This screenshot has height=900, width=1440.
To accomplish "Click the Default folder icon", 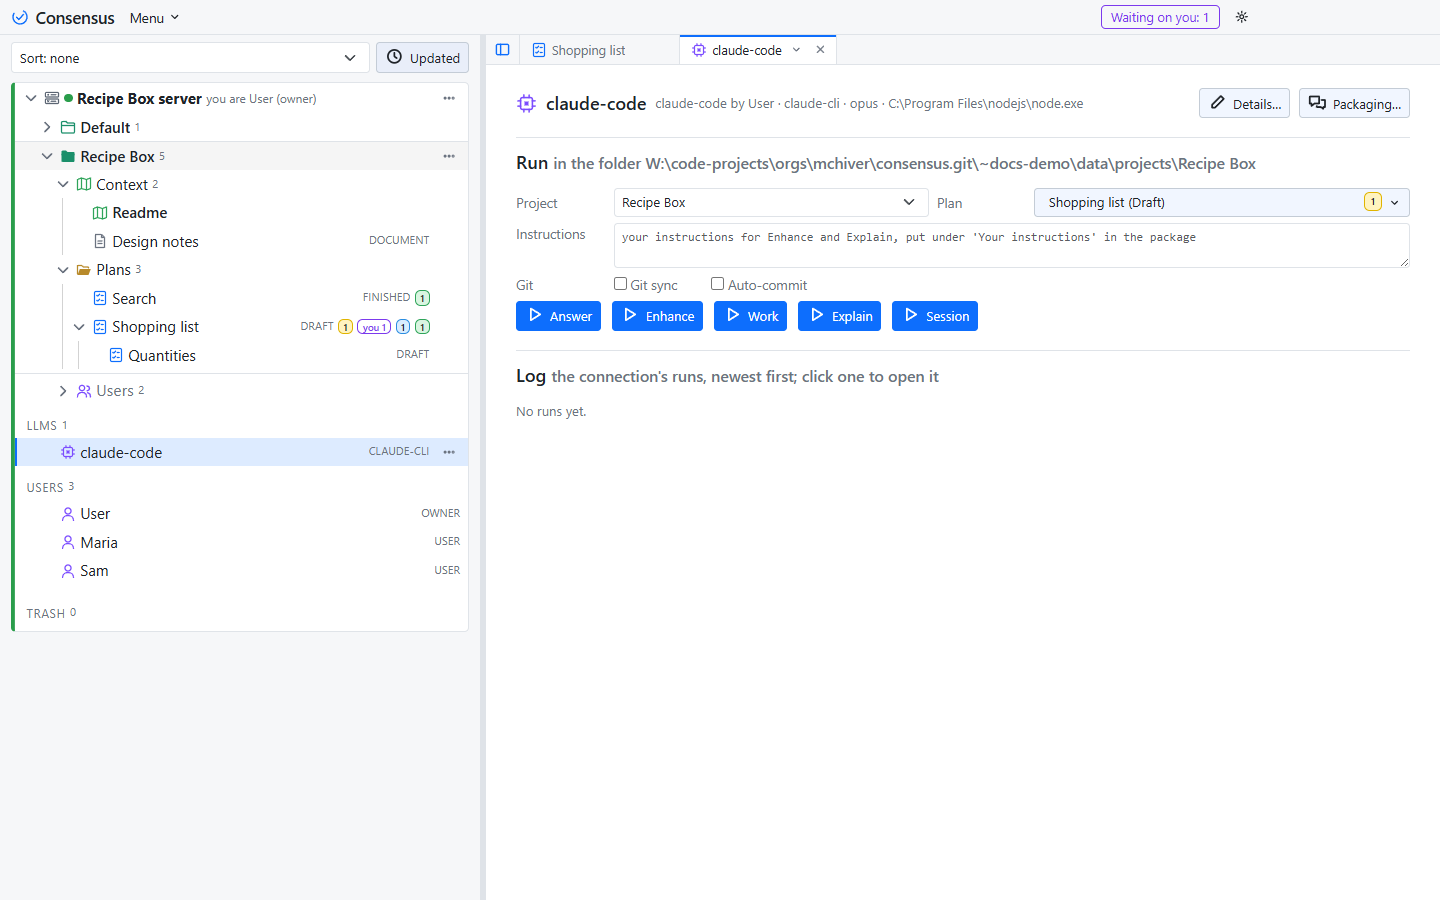I will tap(68, 127).
